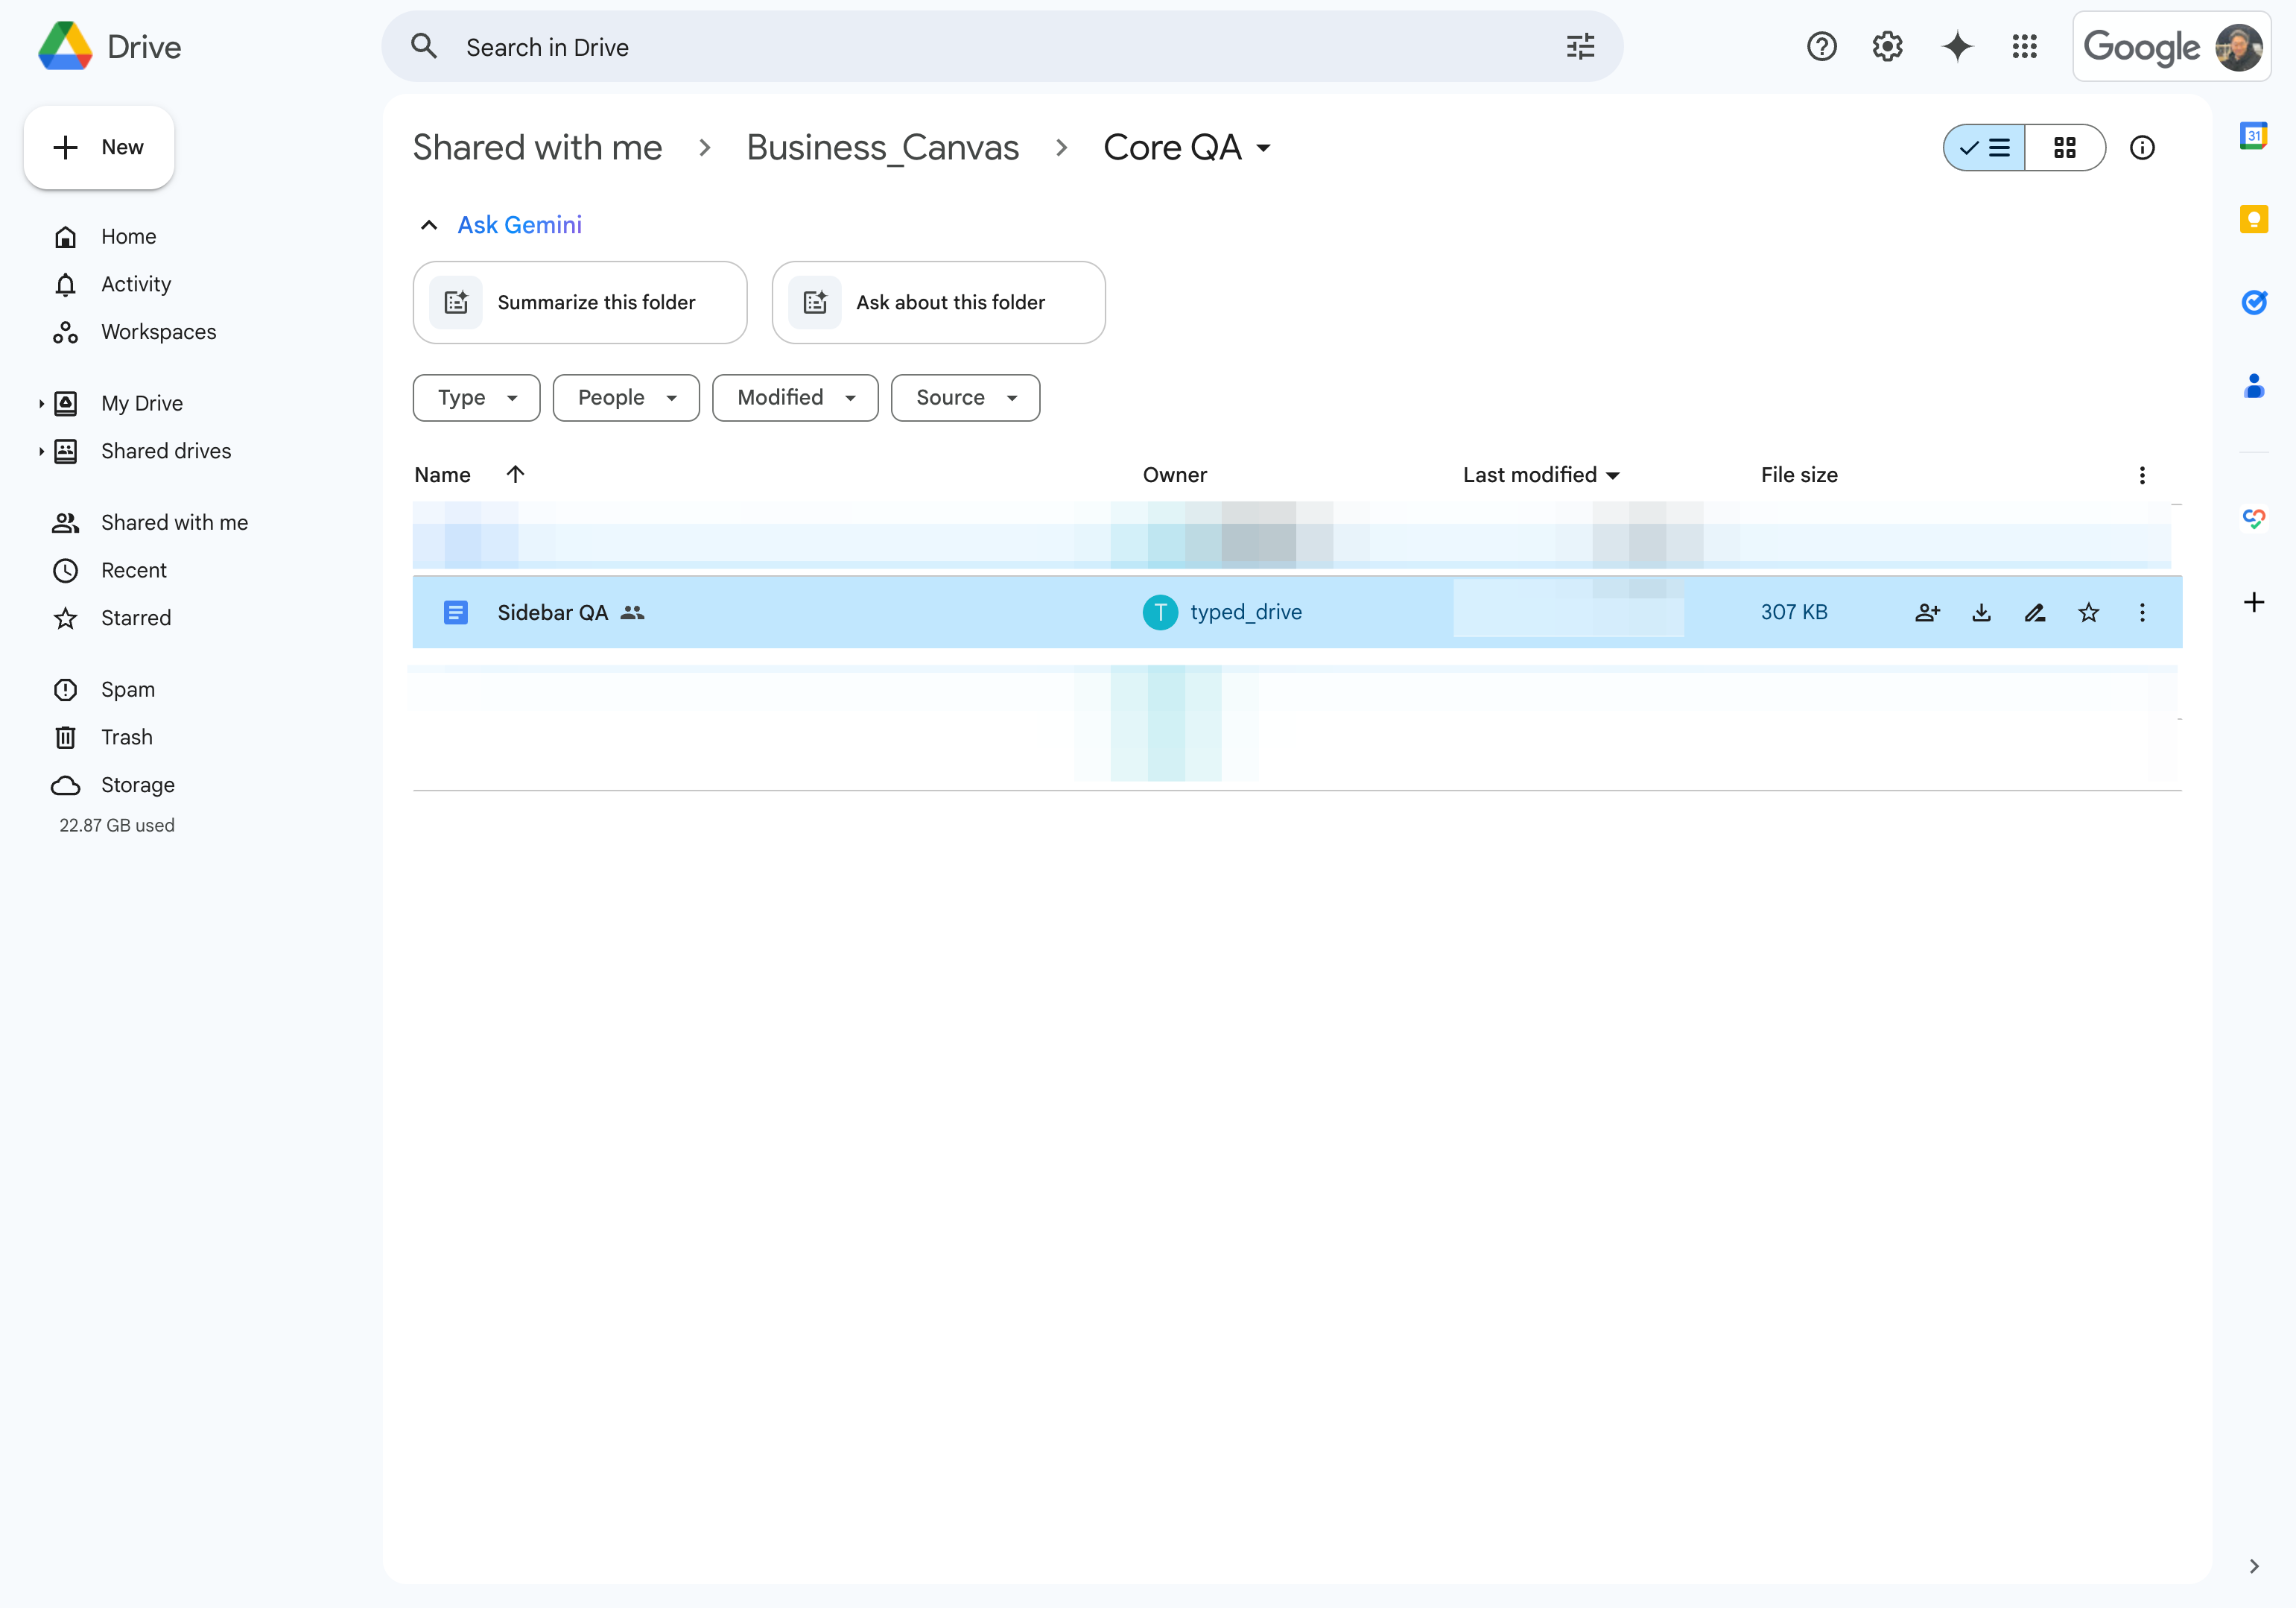Image resolution: width=2296 pixels, height=1608 pixels.
Task: Open more actions for Sidebar QA row
Action: click(2142, 613)
